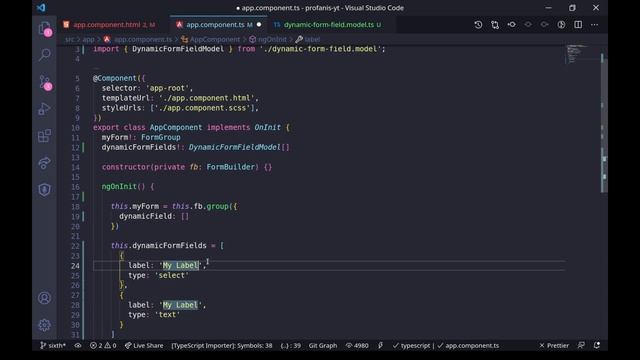Viewport: 640px width, 360px height.
Task: Start Live Share from status bar
Action: [x=144, y=345]
